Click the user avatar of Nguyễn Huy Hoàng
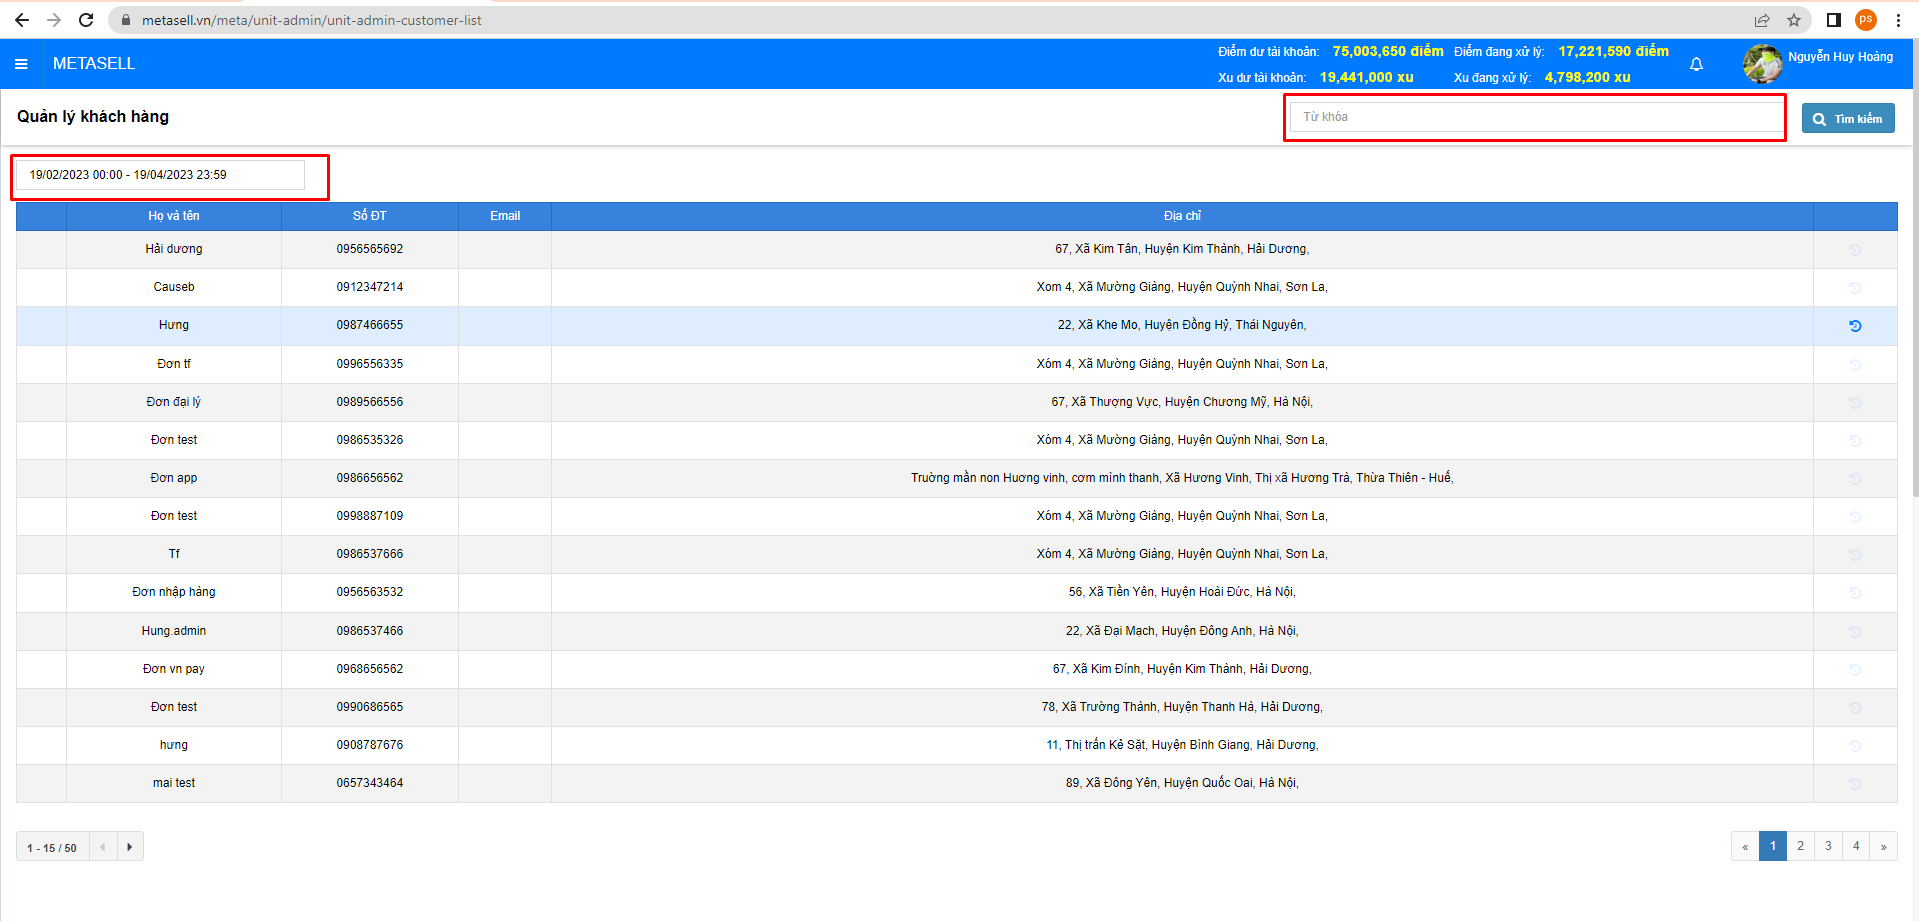The height and width of the screenshot is (921, 1919). [1762, 64]
